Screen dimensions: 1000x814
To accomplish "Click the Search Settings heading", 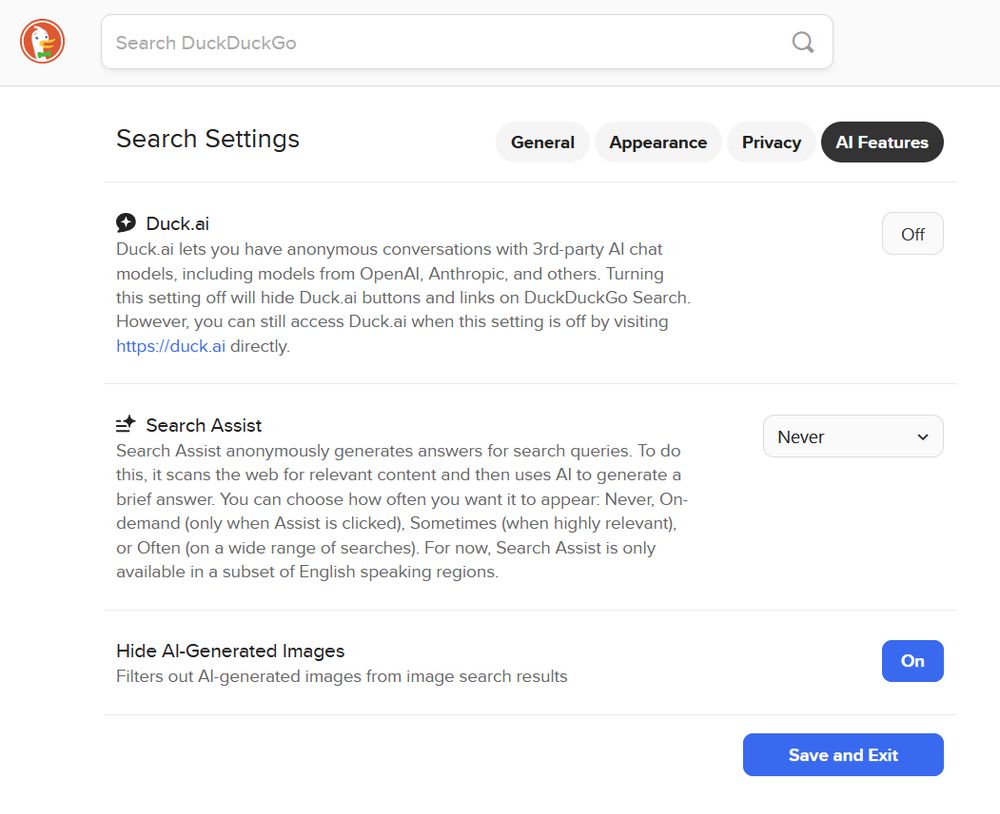I will click(208, 138).
